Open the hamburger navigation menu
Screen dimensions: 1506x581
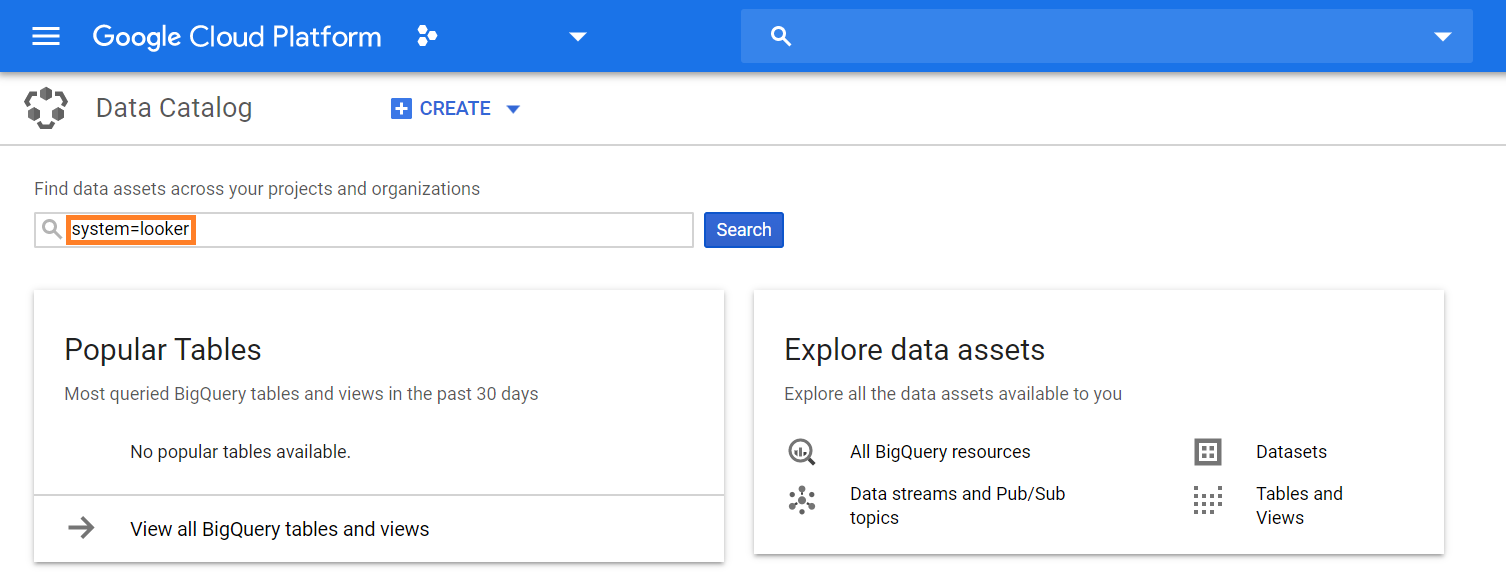46,37
